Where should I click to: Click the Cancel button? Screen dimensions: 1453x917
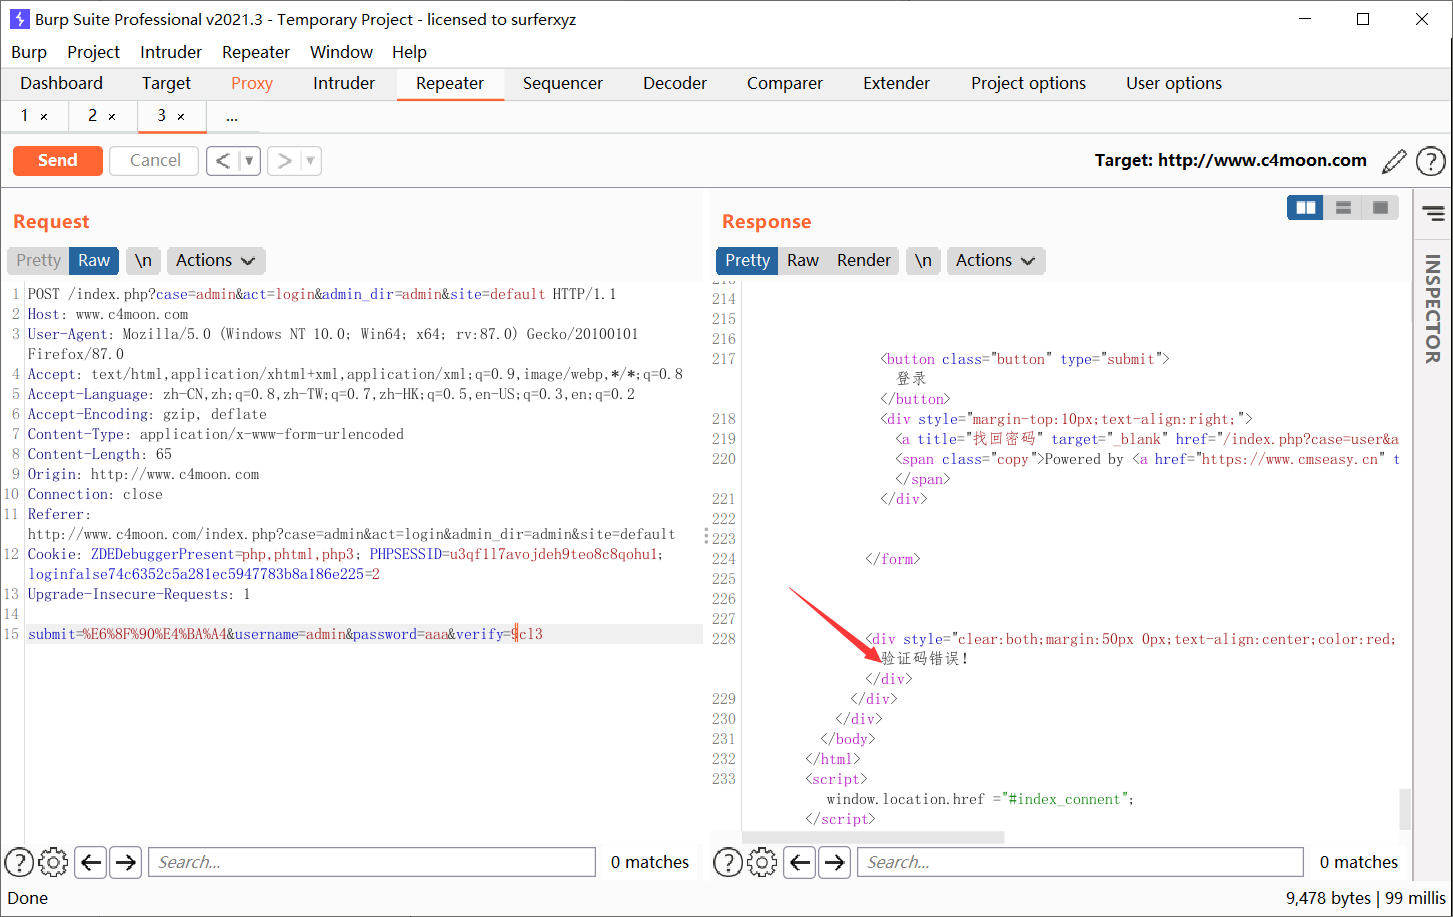click(x=155, y=161)
